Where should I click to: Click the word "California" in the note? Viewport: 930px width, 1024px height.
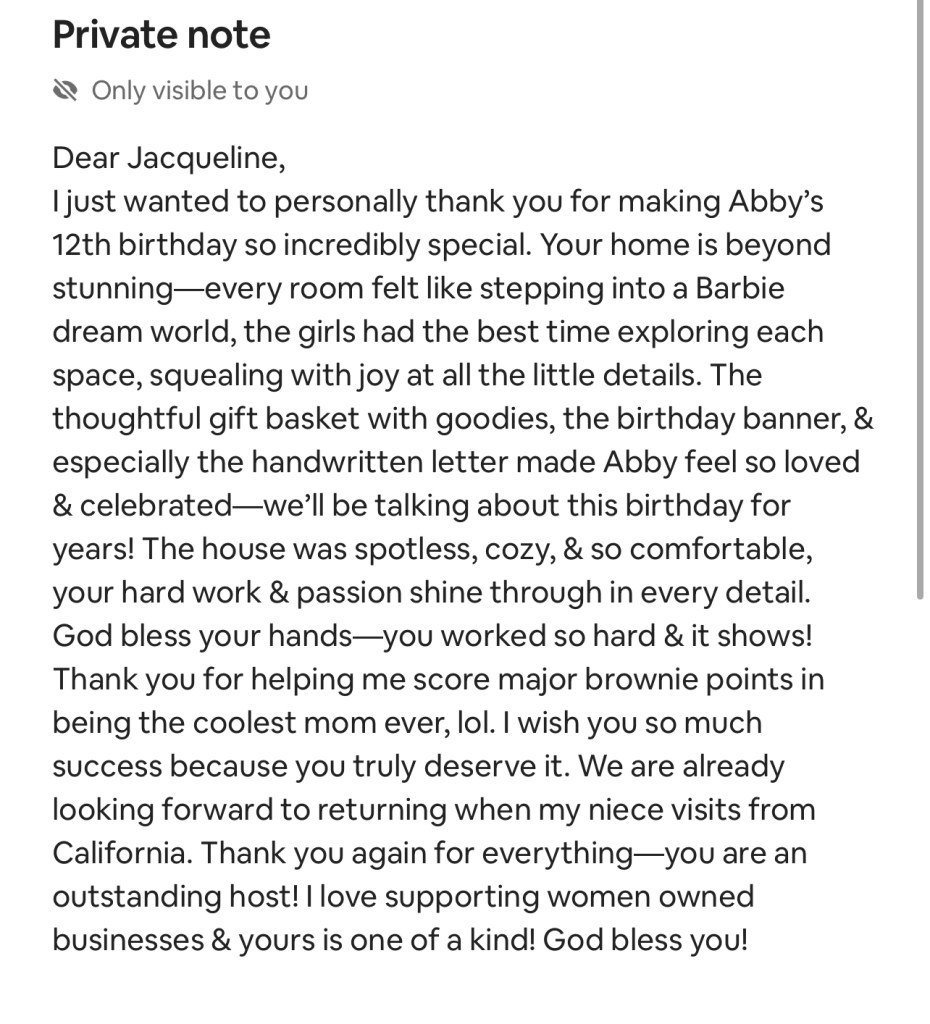[x=120, y=853]
